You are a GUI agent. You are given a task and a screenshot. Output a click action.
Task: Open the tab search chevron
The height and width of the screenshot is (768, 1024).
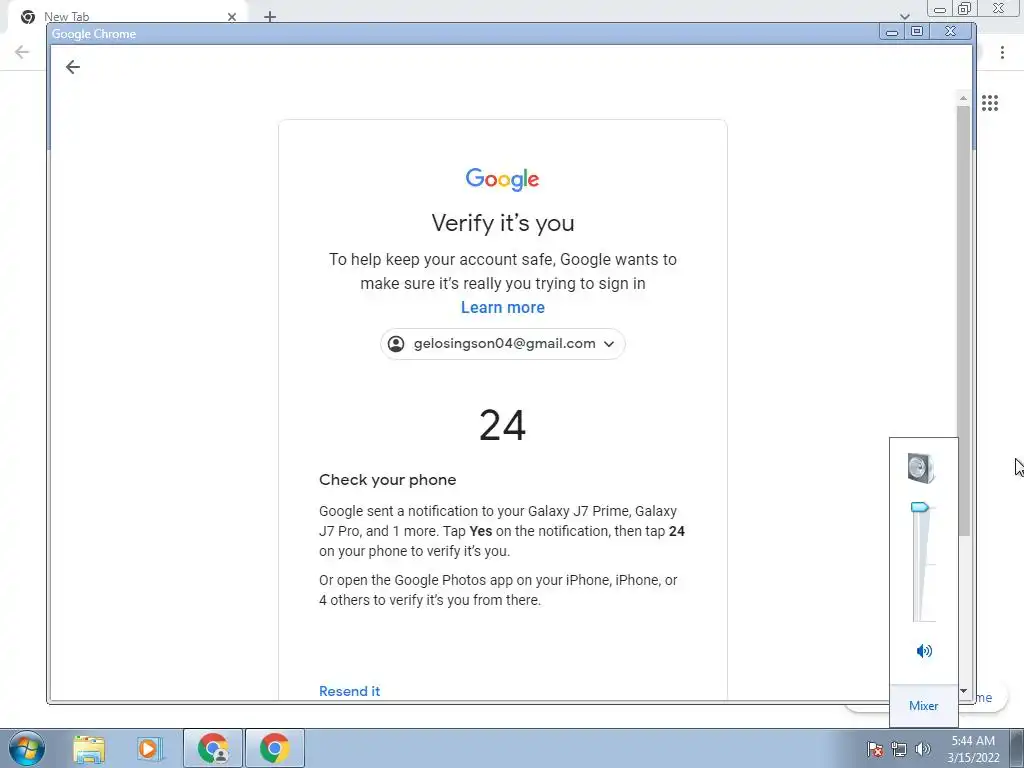[904, 16]
